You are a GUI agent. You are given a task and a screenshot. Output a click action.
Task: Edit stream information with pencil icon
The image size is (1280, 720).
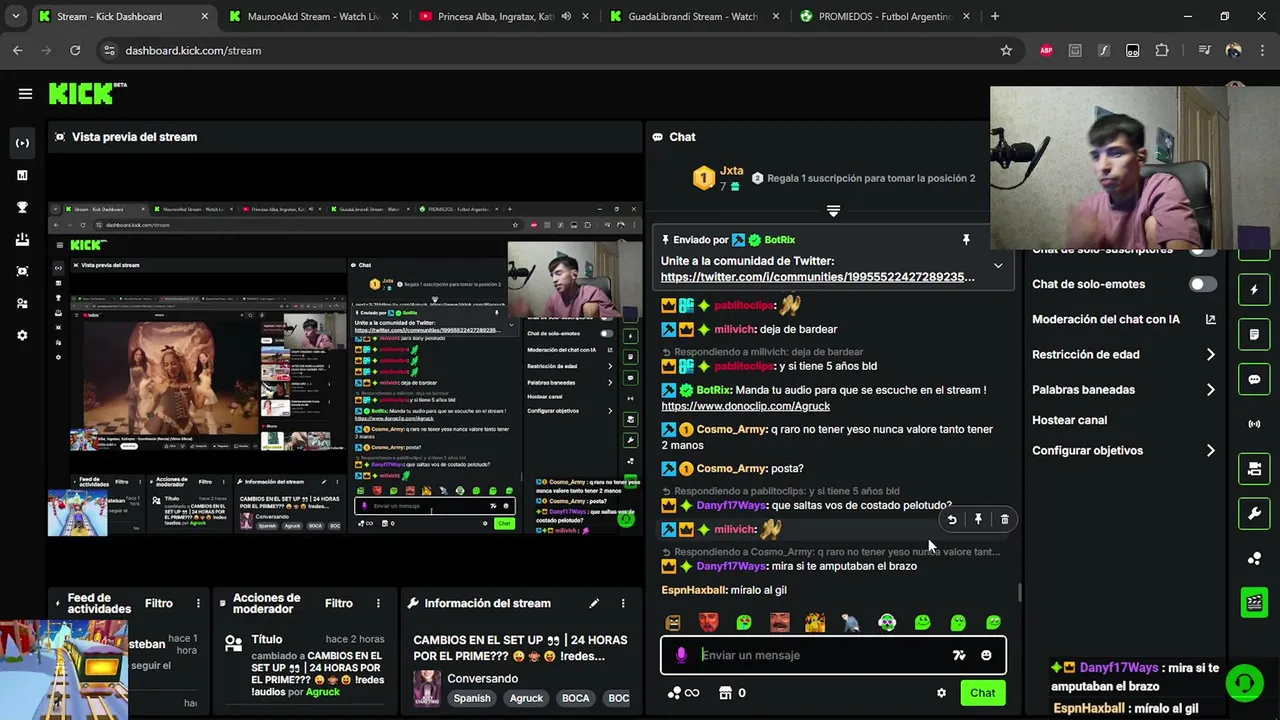click(x=594, y=603)
